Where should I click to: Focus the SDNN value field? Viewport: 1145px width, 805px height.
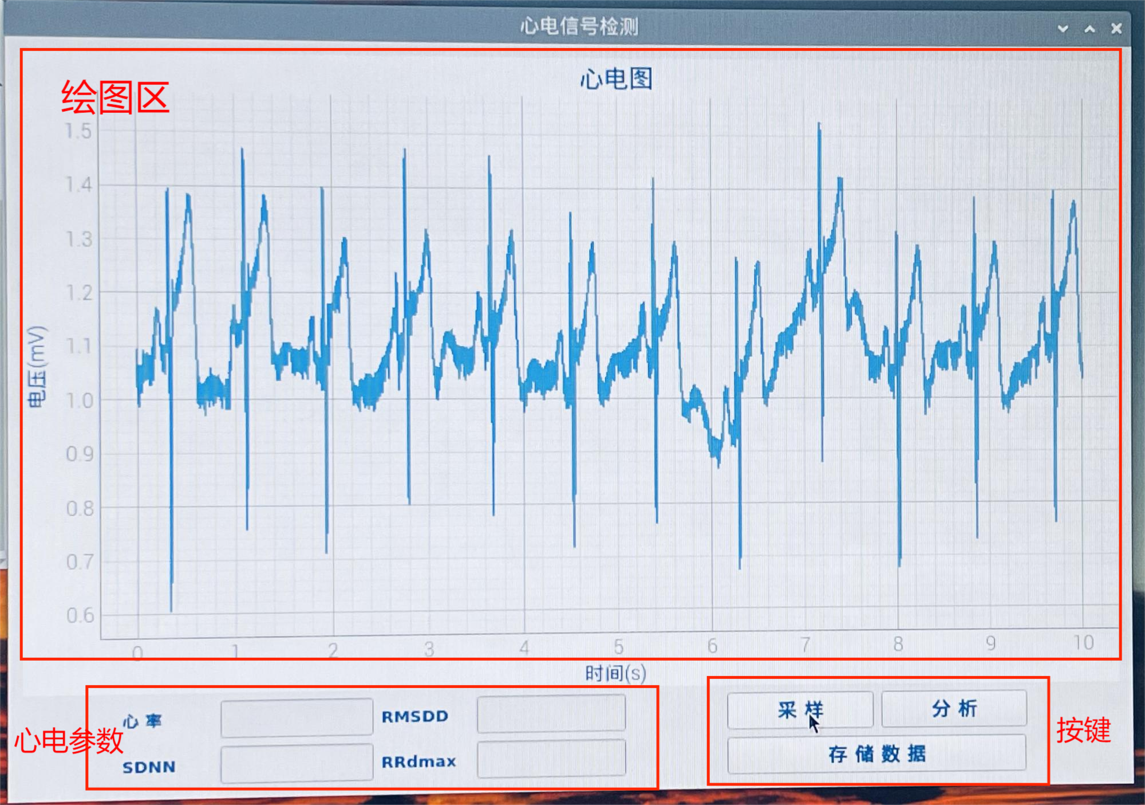pyautogui.click(x=296, y=765)
